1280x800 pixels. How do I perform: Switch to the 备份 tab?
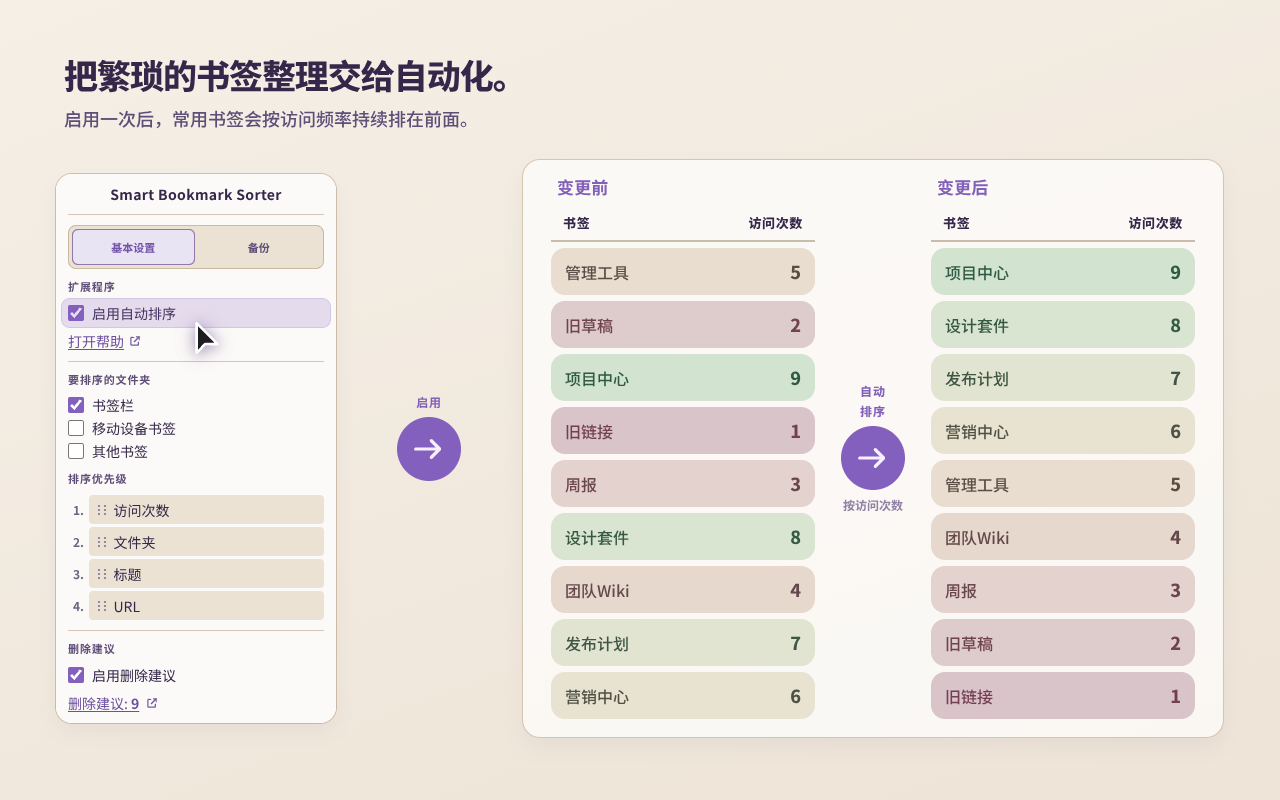coord(259,248)
